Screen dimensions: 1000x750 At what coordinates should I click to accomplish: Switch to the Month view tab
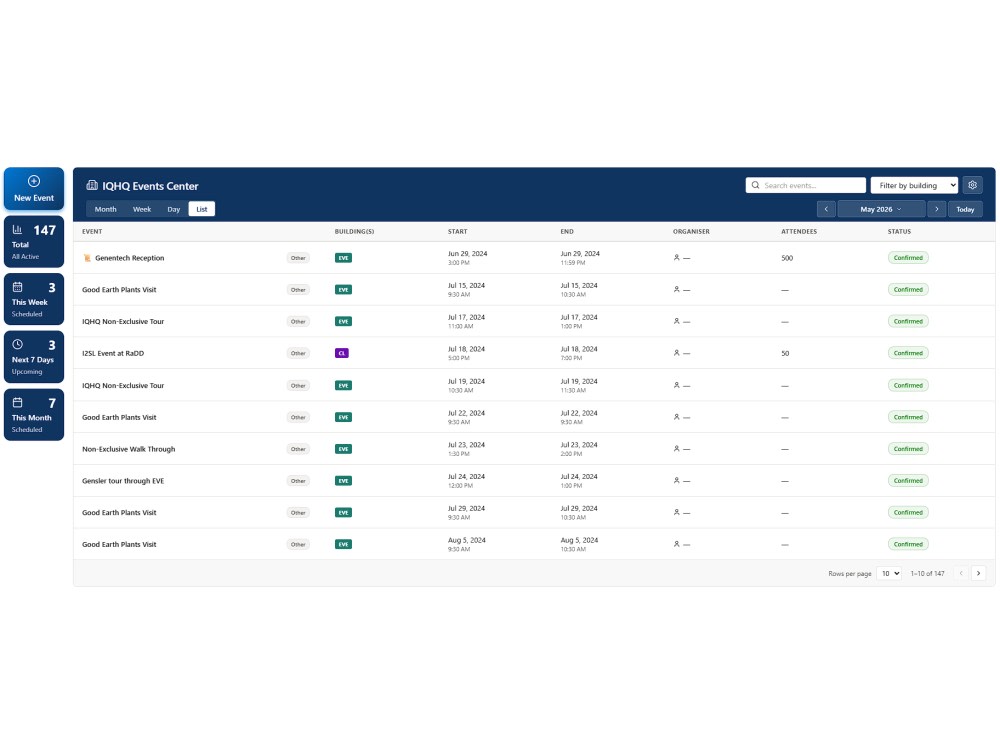(x=105, y=209)
